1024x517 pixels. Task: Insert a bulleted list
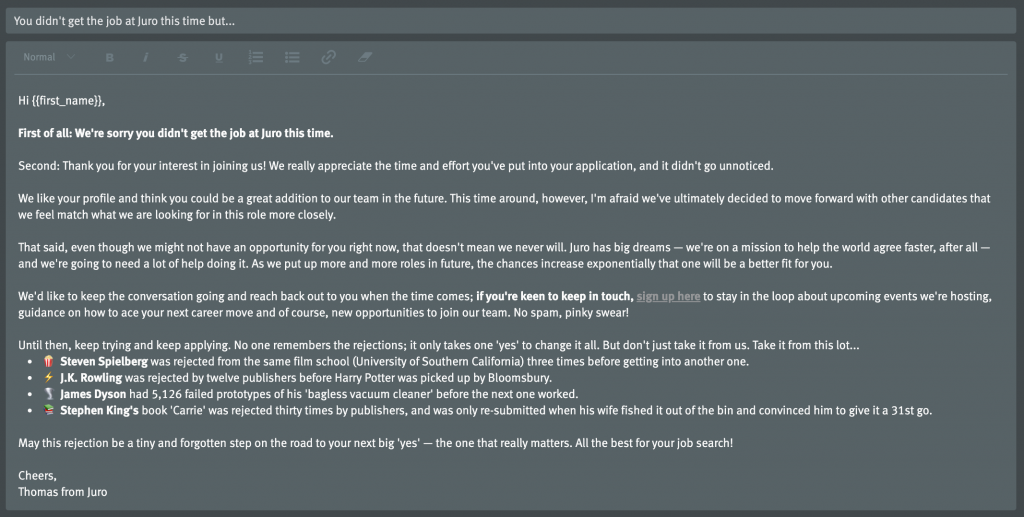(x=292, y=57)
